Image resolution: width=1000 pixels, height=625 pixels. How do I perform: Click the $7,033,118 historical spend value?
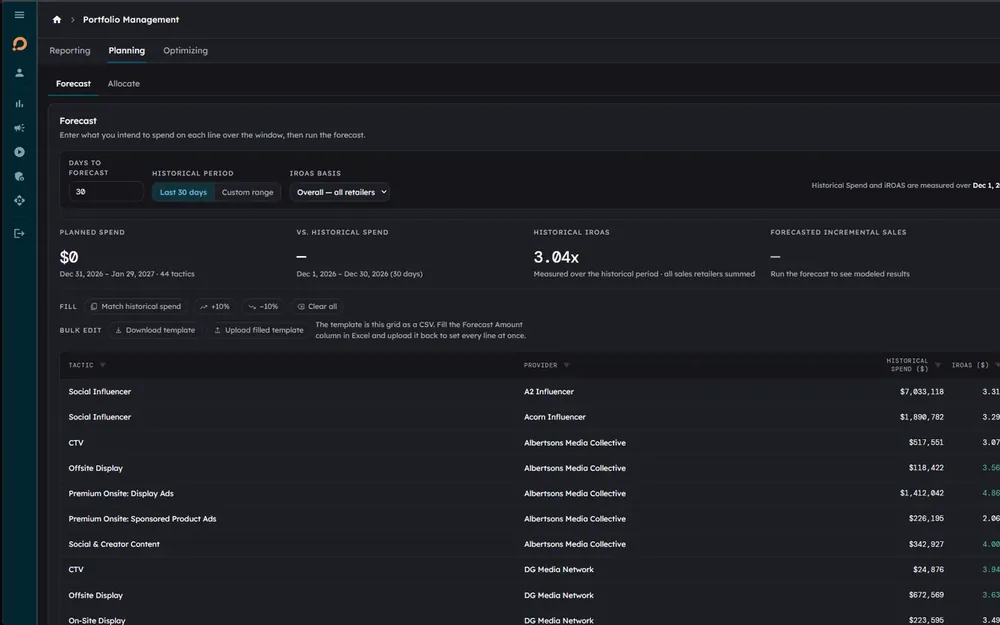[922, 392]
